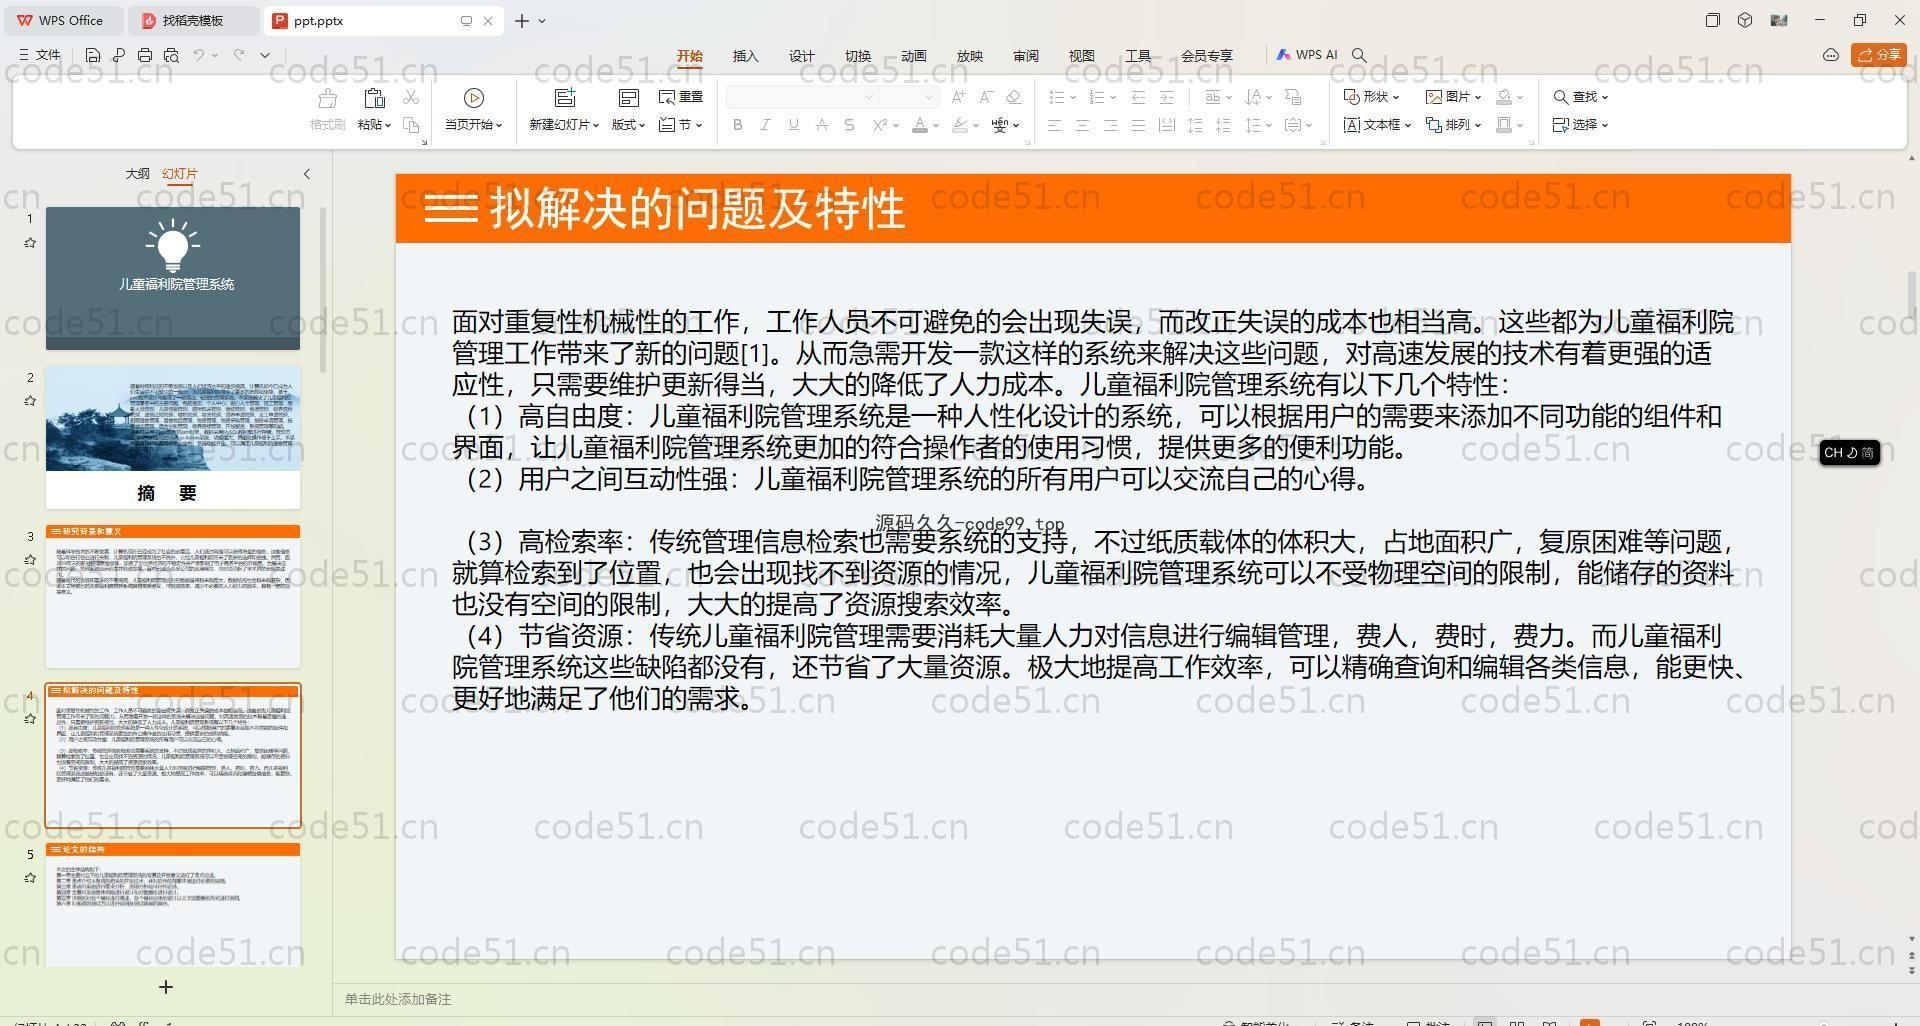Screen dimensions: 1920x1026
Task: Open the File (文件) menu
Action: 40,55
